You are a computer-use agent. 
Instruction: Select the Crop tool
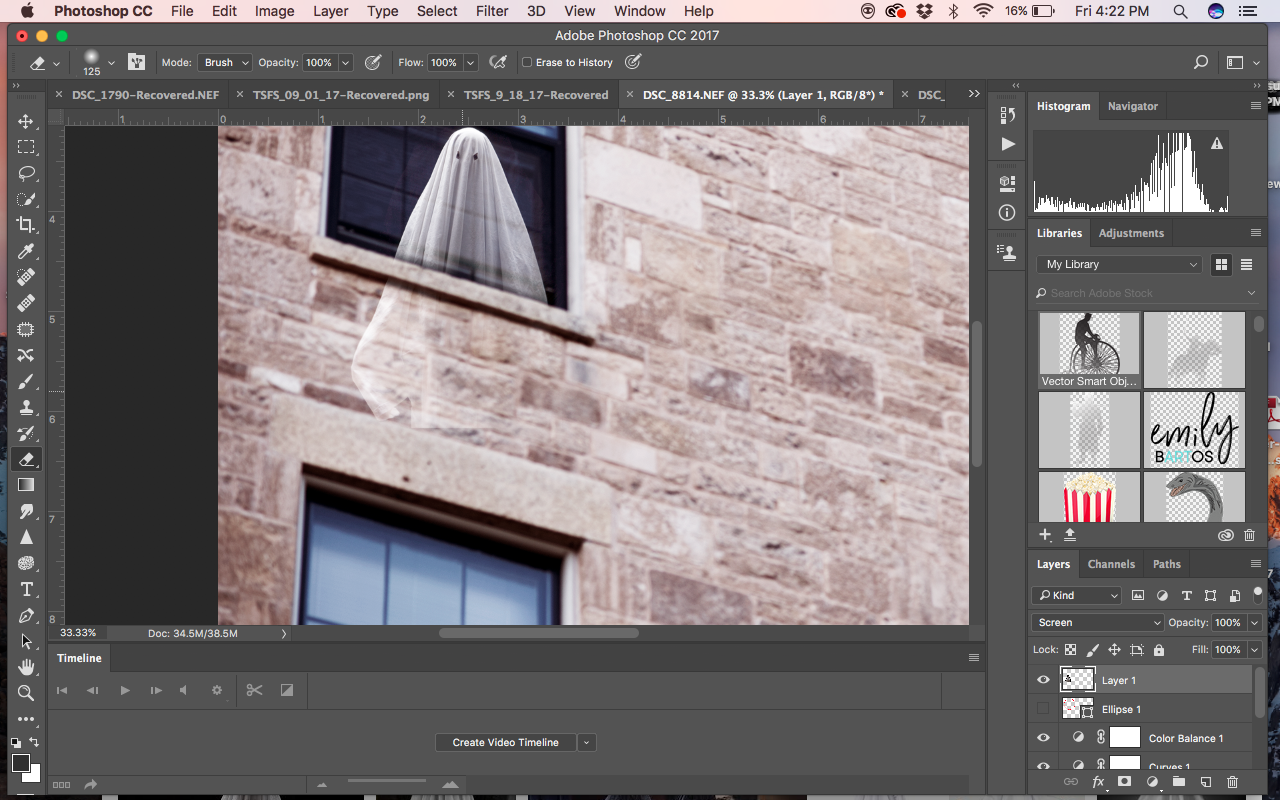coord(26,225)
